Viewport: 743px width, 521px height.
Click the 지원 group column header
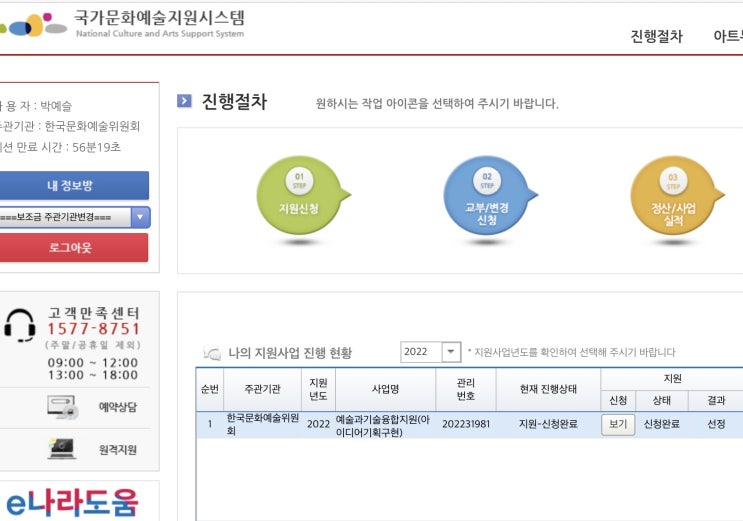click(x=672, y=379)
